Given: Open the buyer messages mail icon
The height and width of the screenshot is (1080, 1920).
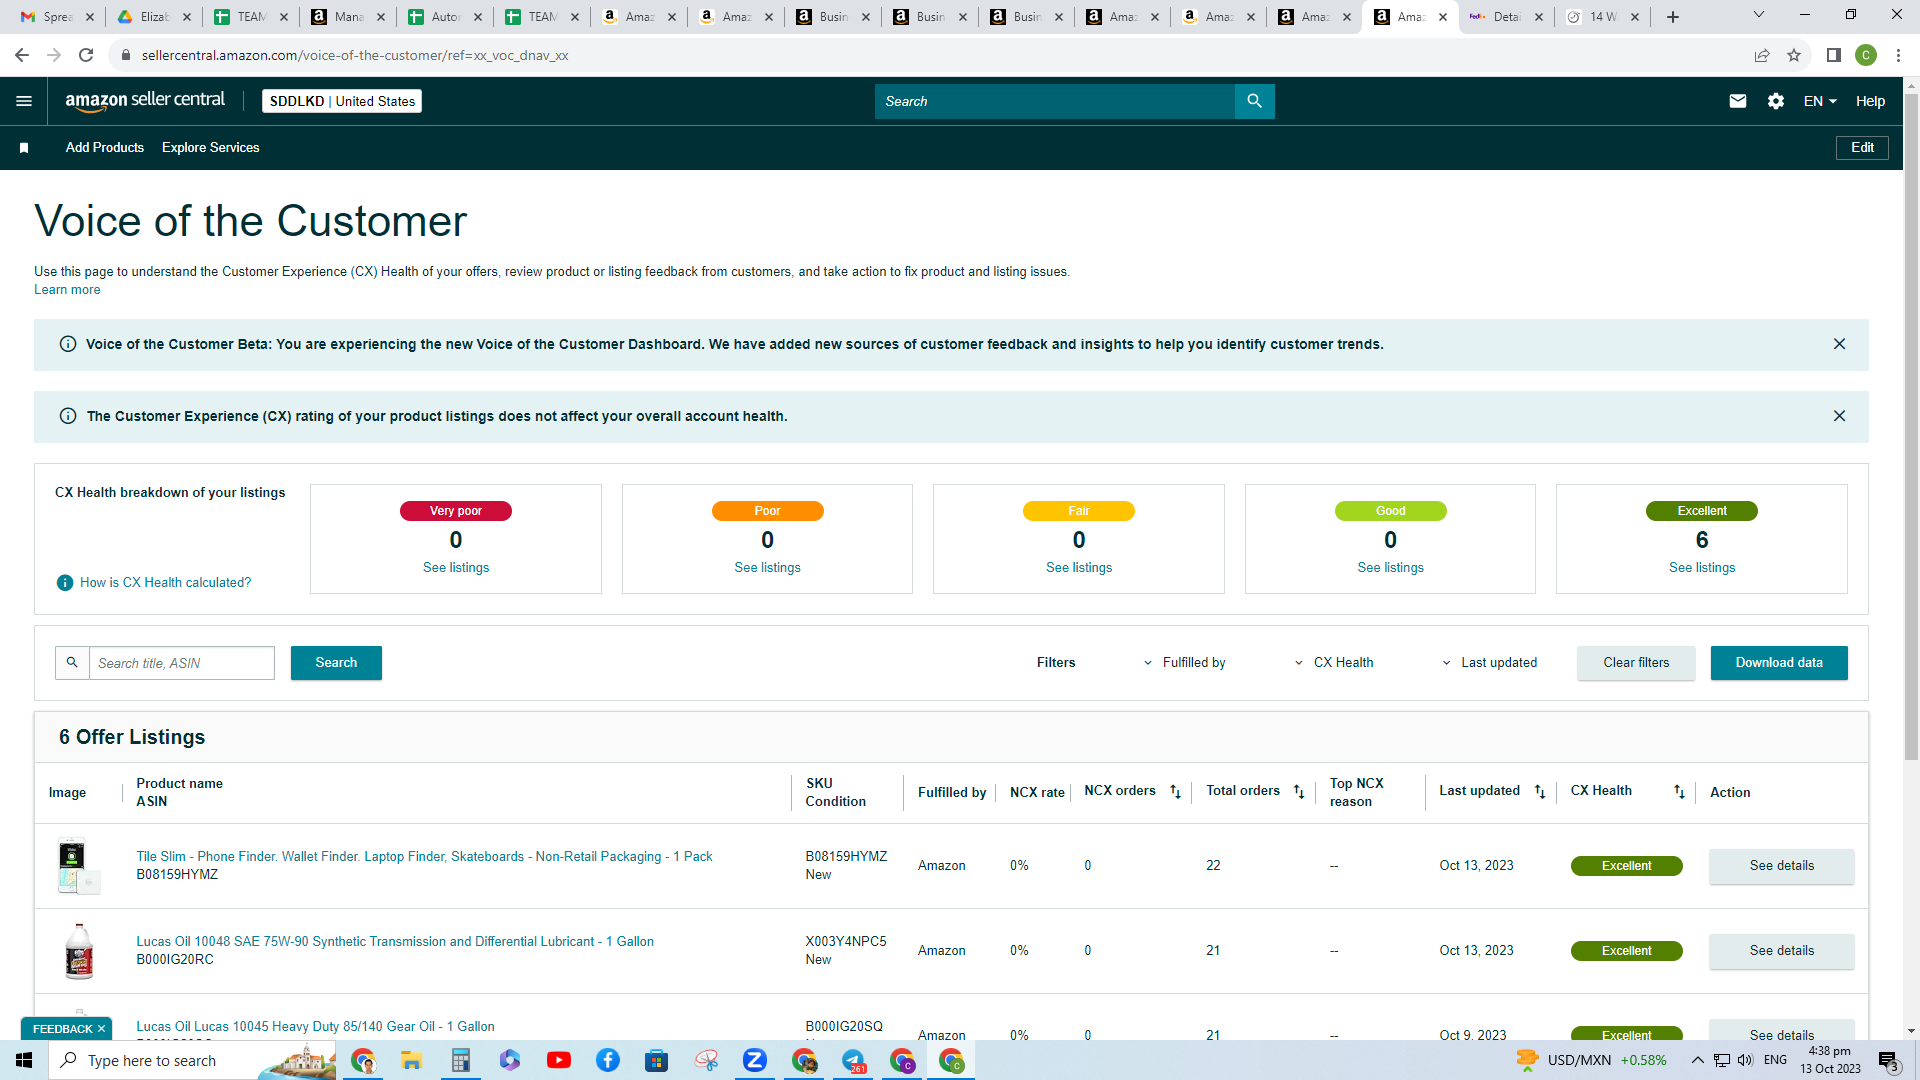Looking at the screenshot, I should click(1738, 101).
